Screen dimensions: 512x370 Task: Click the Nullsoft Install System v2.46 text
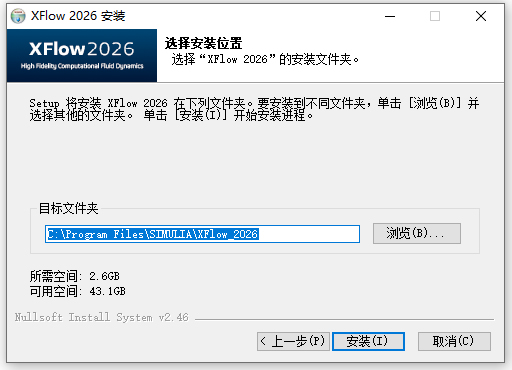tap(102, 317)
